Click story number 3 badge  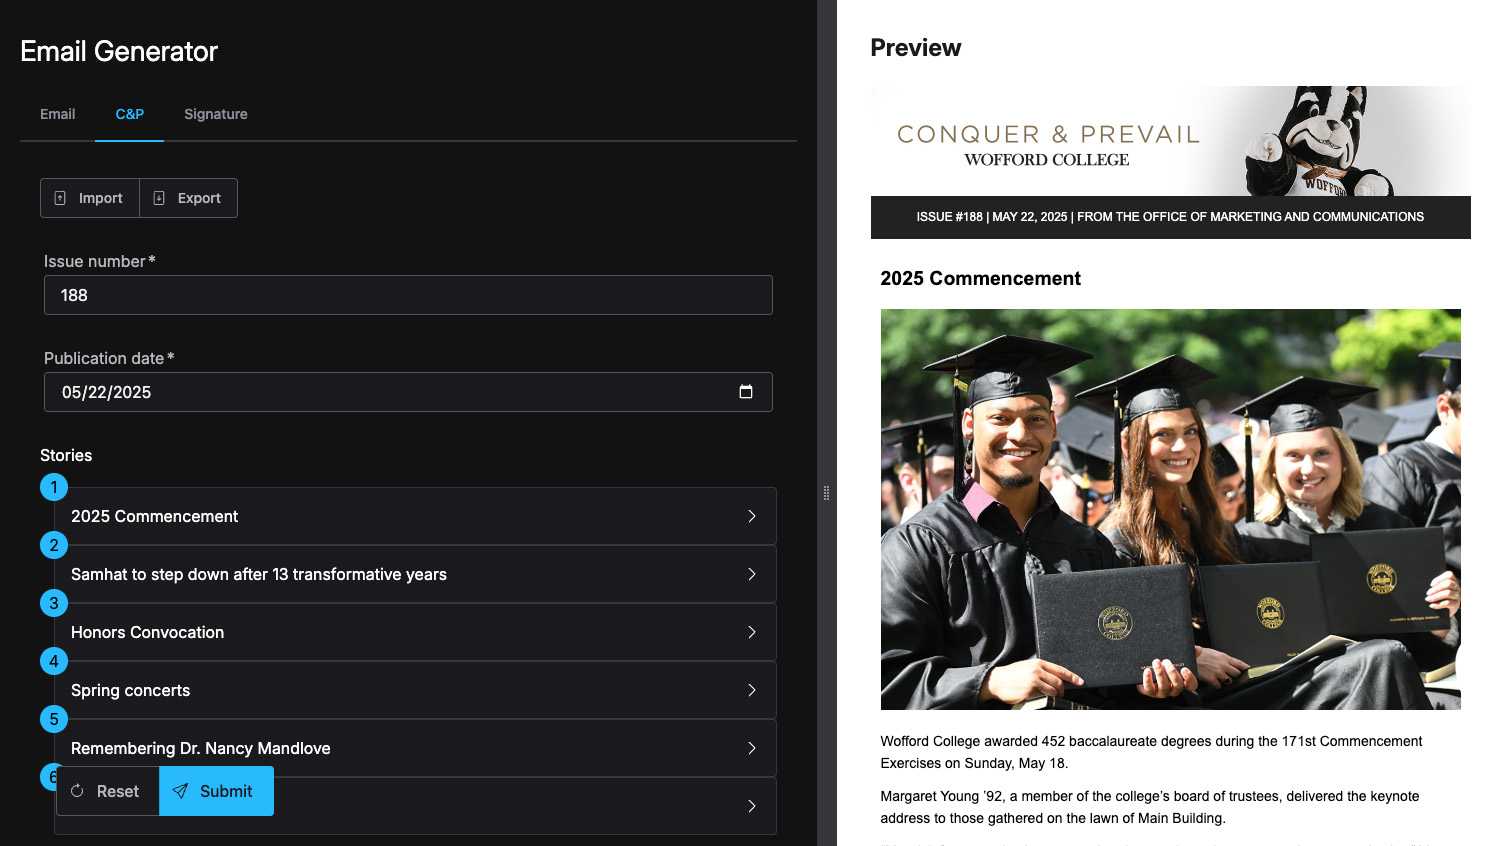54,603
